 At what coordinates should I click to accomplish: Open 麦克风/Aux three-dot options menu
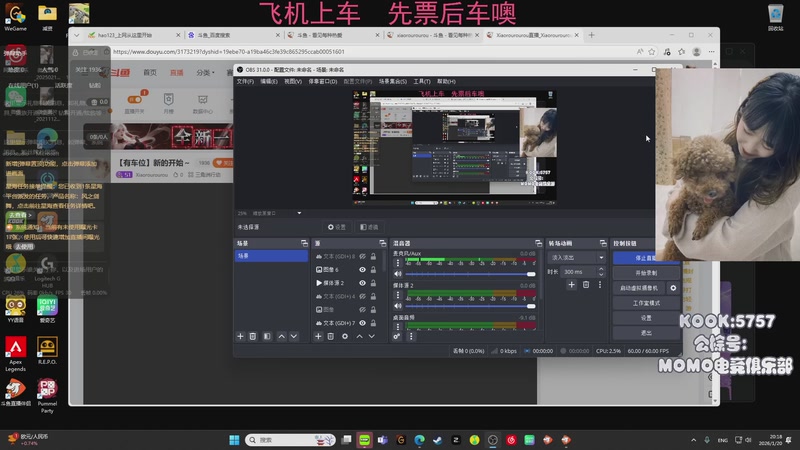pyautogui.click(x=398, y=263)
